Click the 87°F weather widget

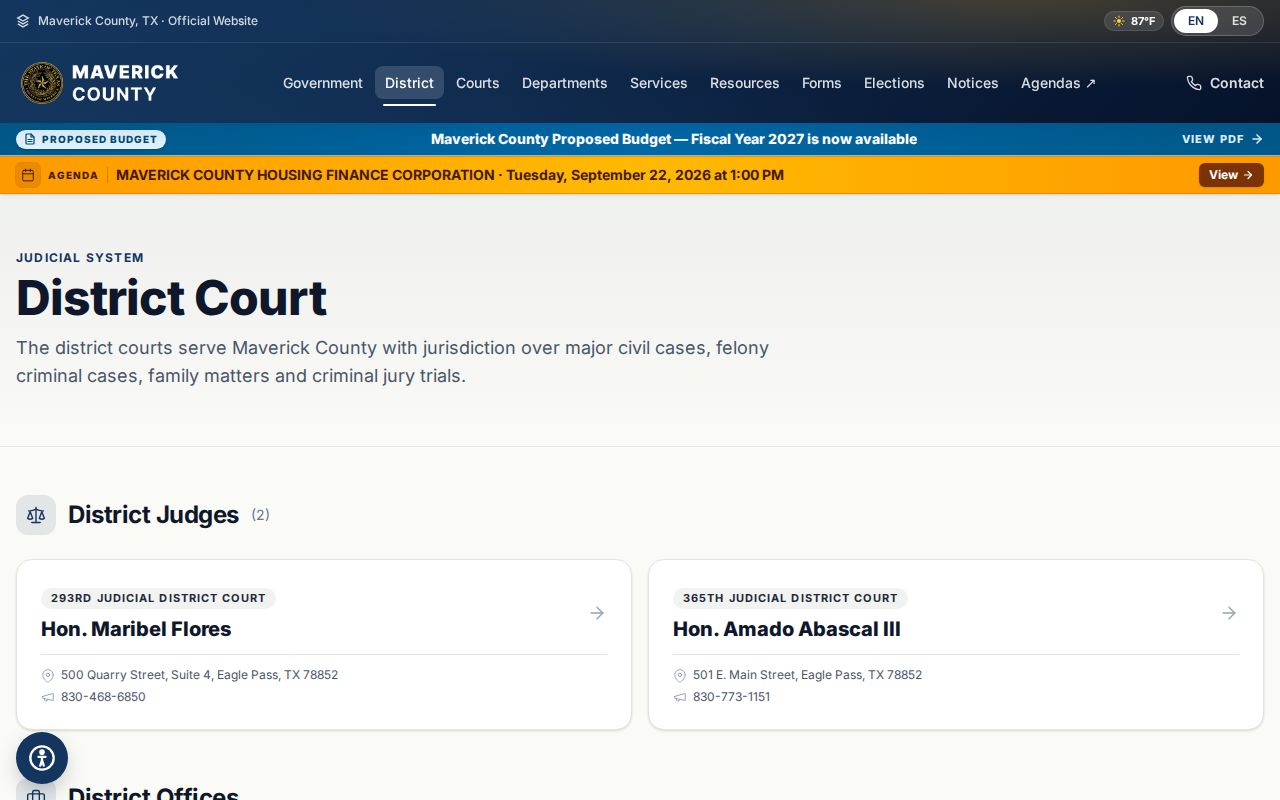[1134, 21]
